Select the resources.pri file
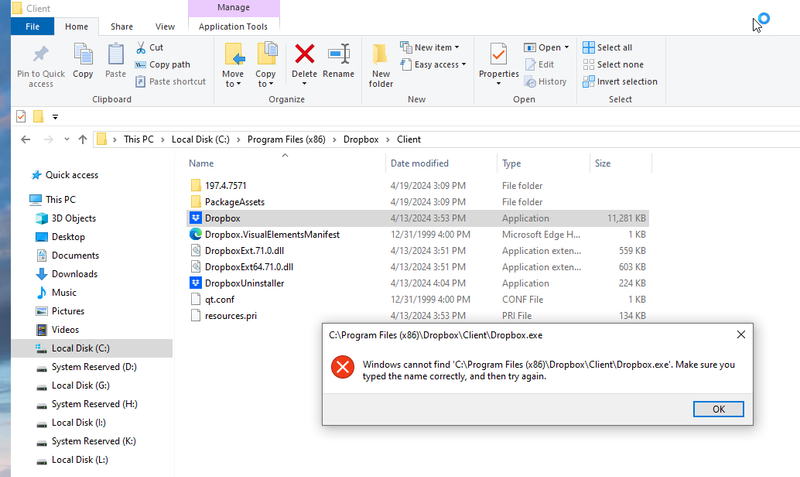Image resolution: width=800 pixels, height=477 pixels. pos(231,316)
